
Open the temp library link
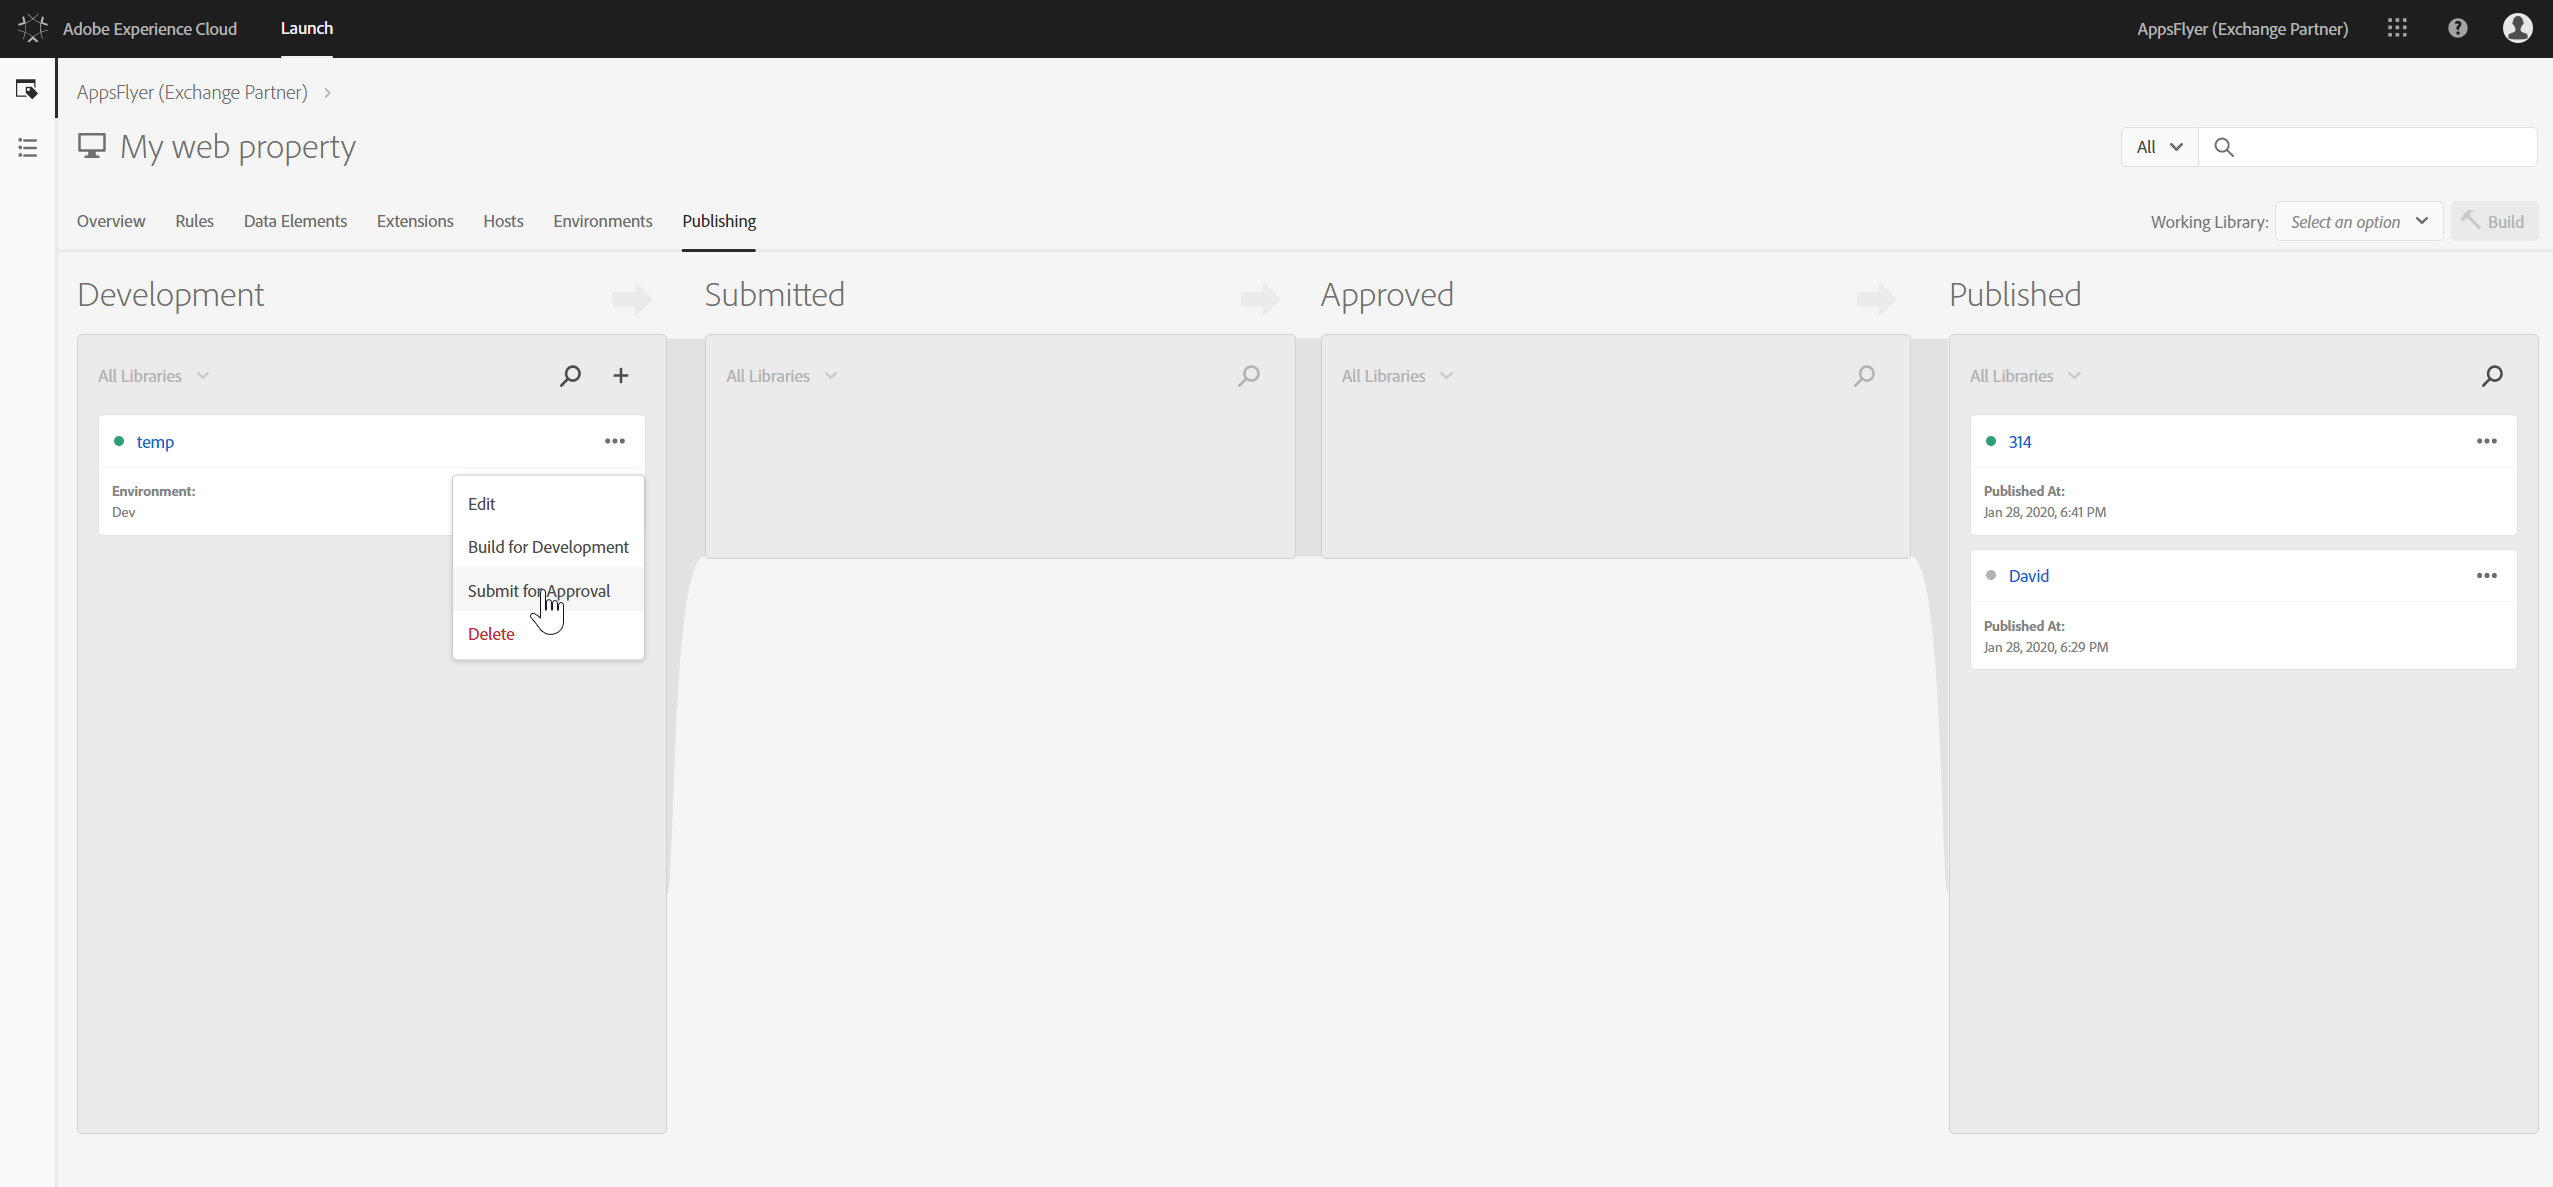(155, 442)
